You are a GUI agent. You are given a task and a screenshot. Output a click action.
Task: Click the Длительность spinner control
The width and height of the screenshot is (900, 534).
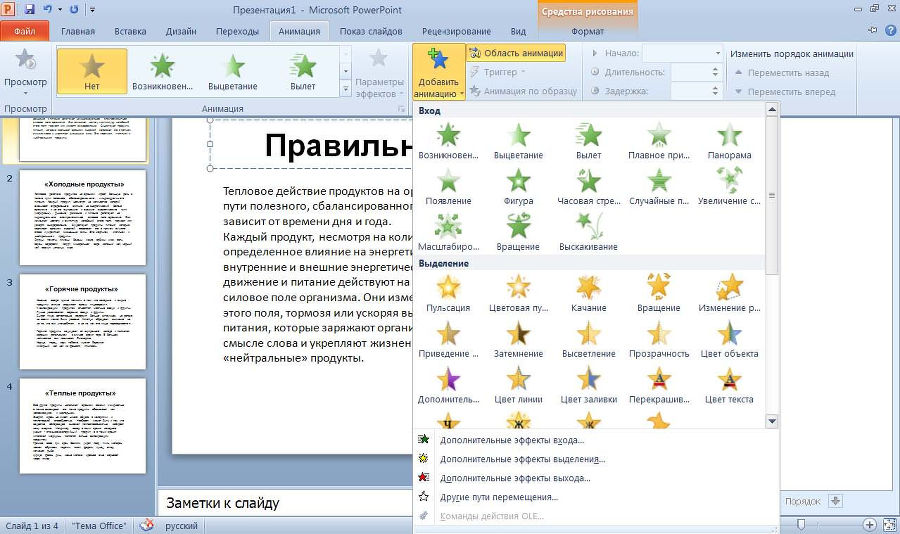715,72
